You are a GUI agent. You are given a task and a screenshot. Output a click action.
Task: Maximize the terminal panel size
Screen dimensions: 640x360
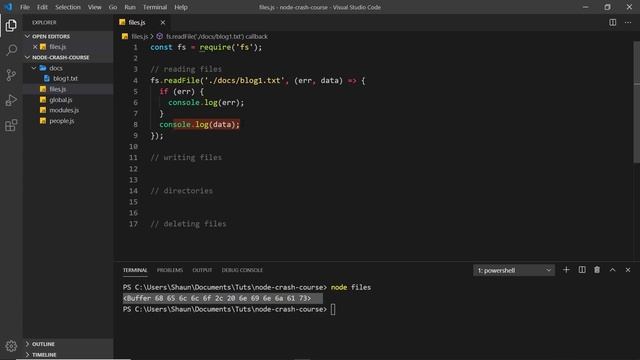coord(612,270)
